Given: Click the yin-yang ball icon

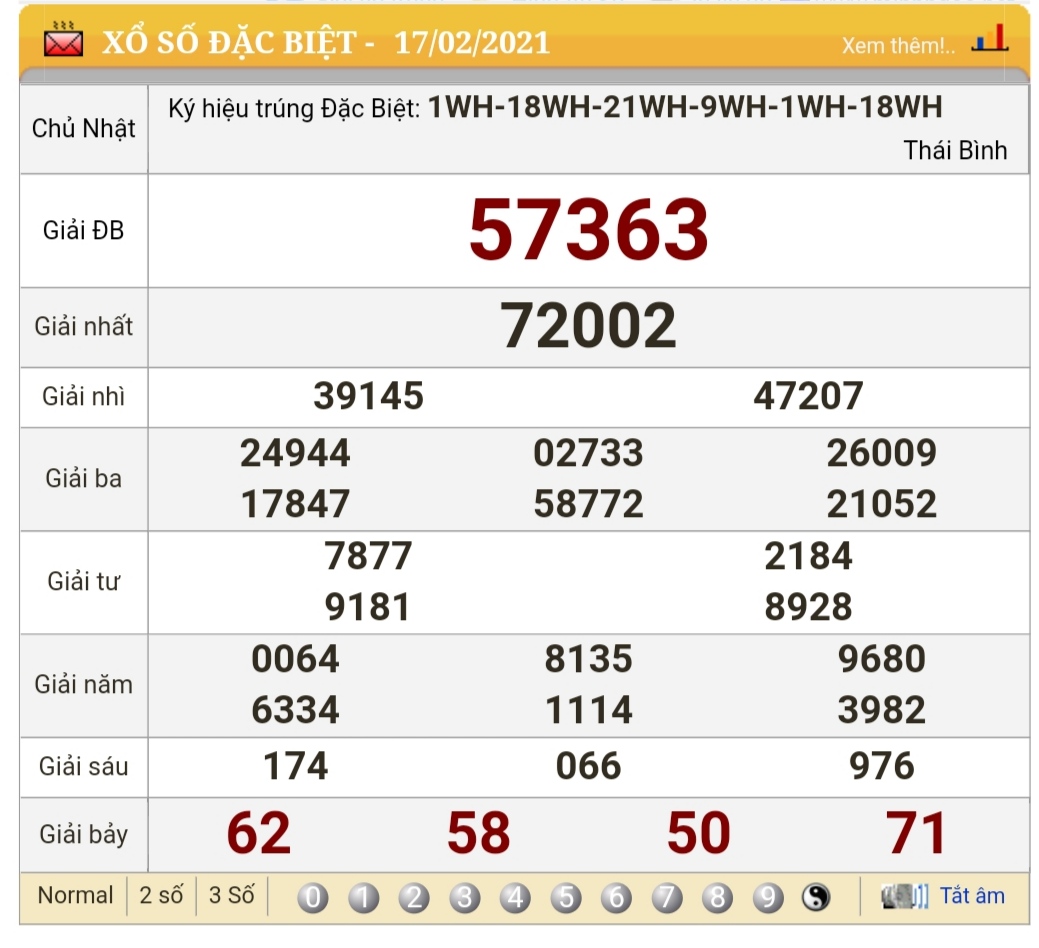Looking at the screenshot, I should pos(816,898).
